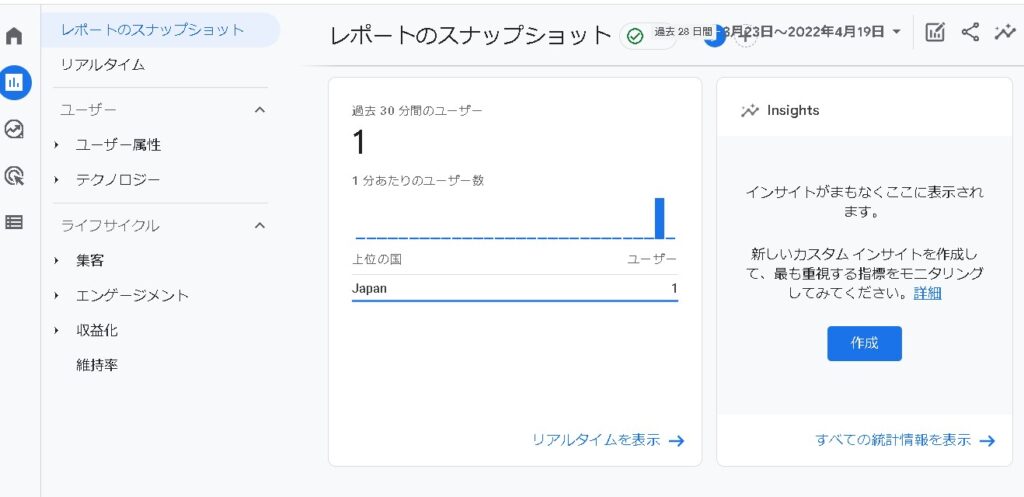Click the 作成 button

864,343
